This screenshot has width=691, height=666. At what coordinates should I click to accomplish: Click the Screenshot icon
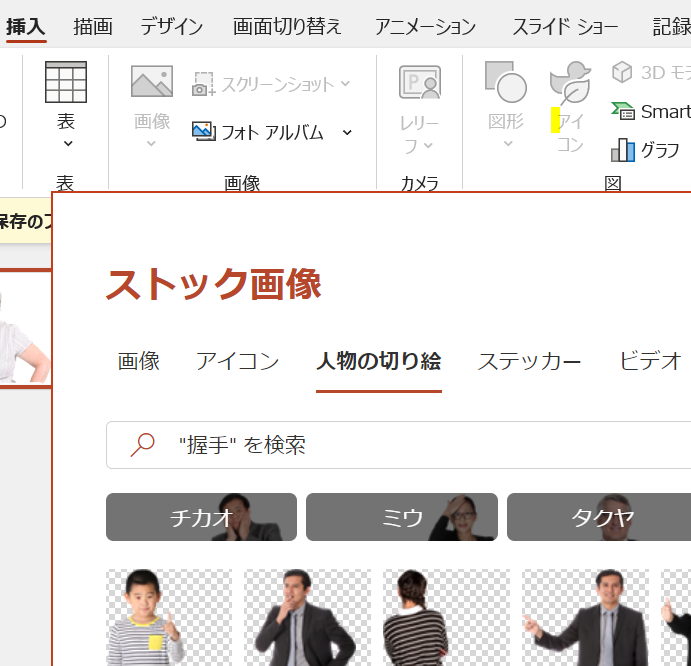204,84
